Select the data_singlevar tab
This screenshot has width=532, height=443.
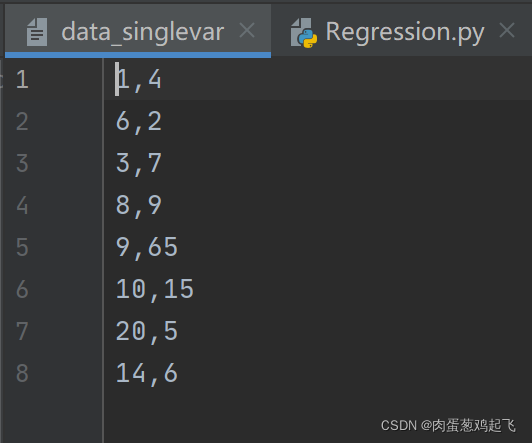(x=138, y=30)
